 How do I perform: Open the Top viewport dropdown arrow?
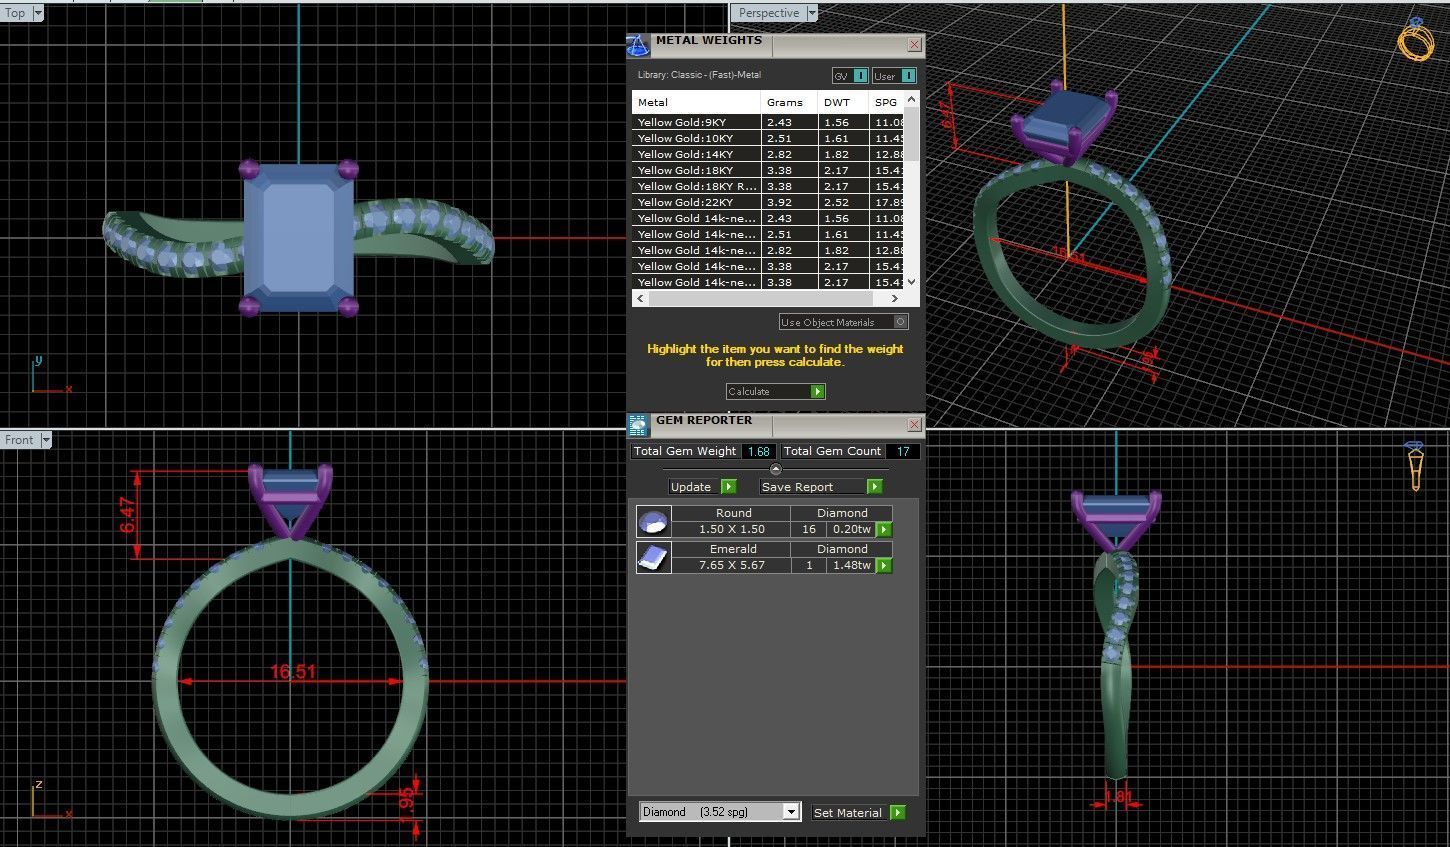38,13
